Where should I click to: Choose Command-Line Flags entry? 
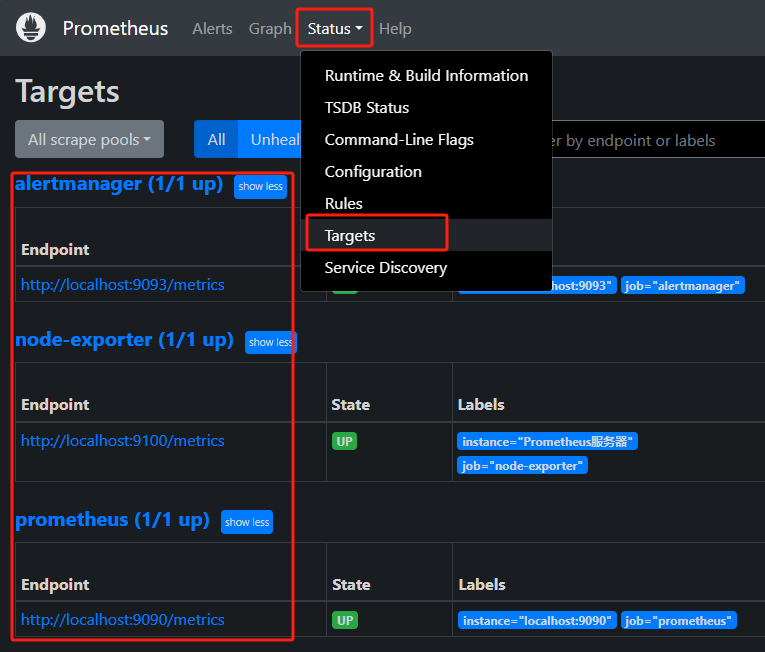point(426,140)
